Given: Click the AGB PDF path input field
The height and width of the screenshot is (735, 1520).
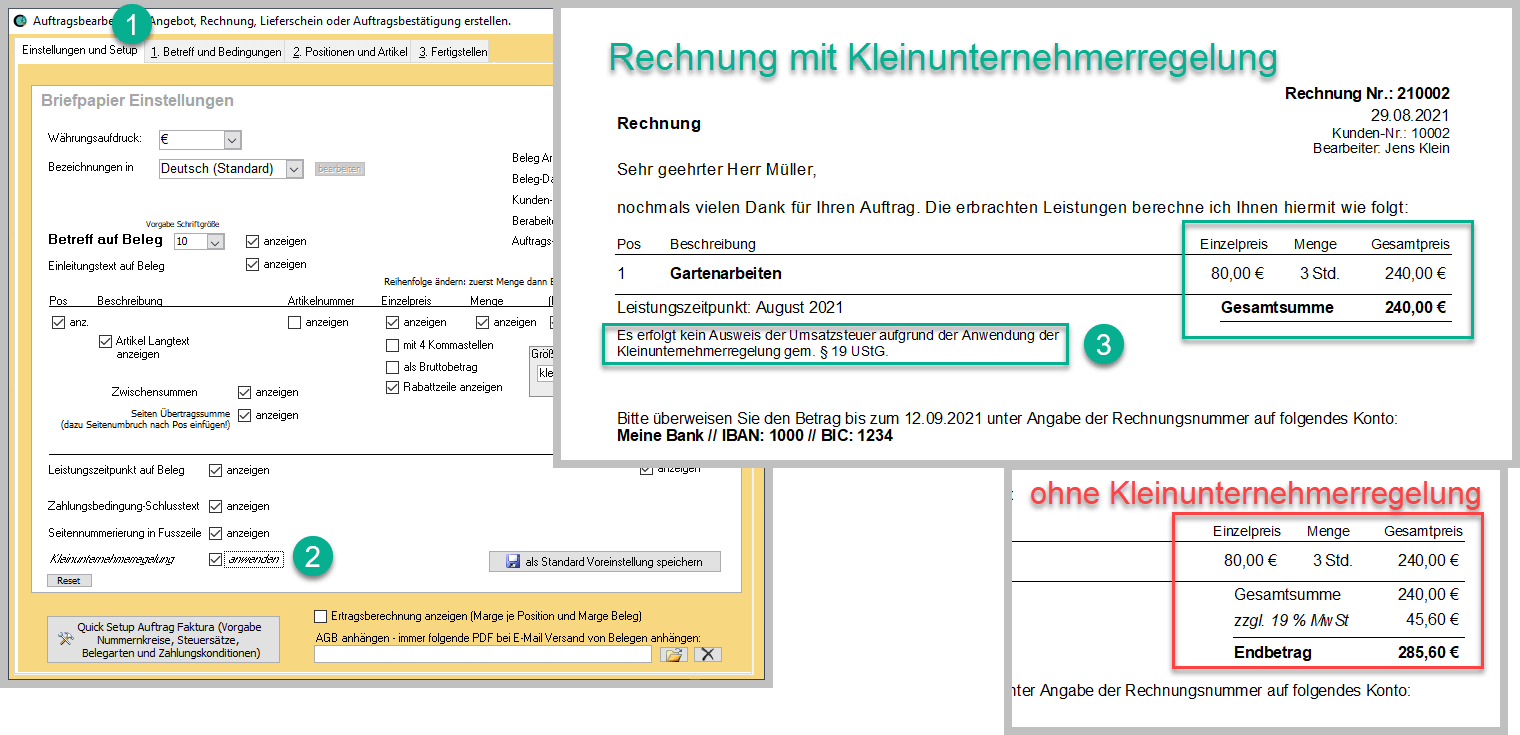Looking at the screenshot, I should point(483,655).
